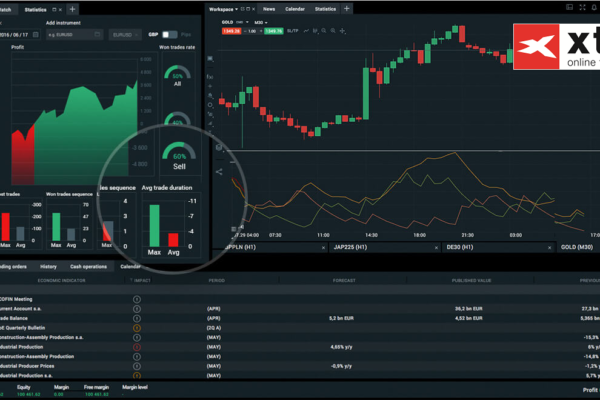Expand the EURUSD instrument dropdown
Image resolution: width=600 pixels, height=400 pixels.
pyautogui.click(x=125, y=34)
